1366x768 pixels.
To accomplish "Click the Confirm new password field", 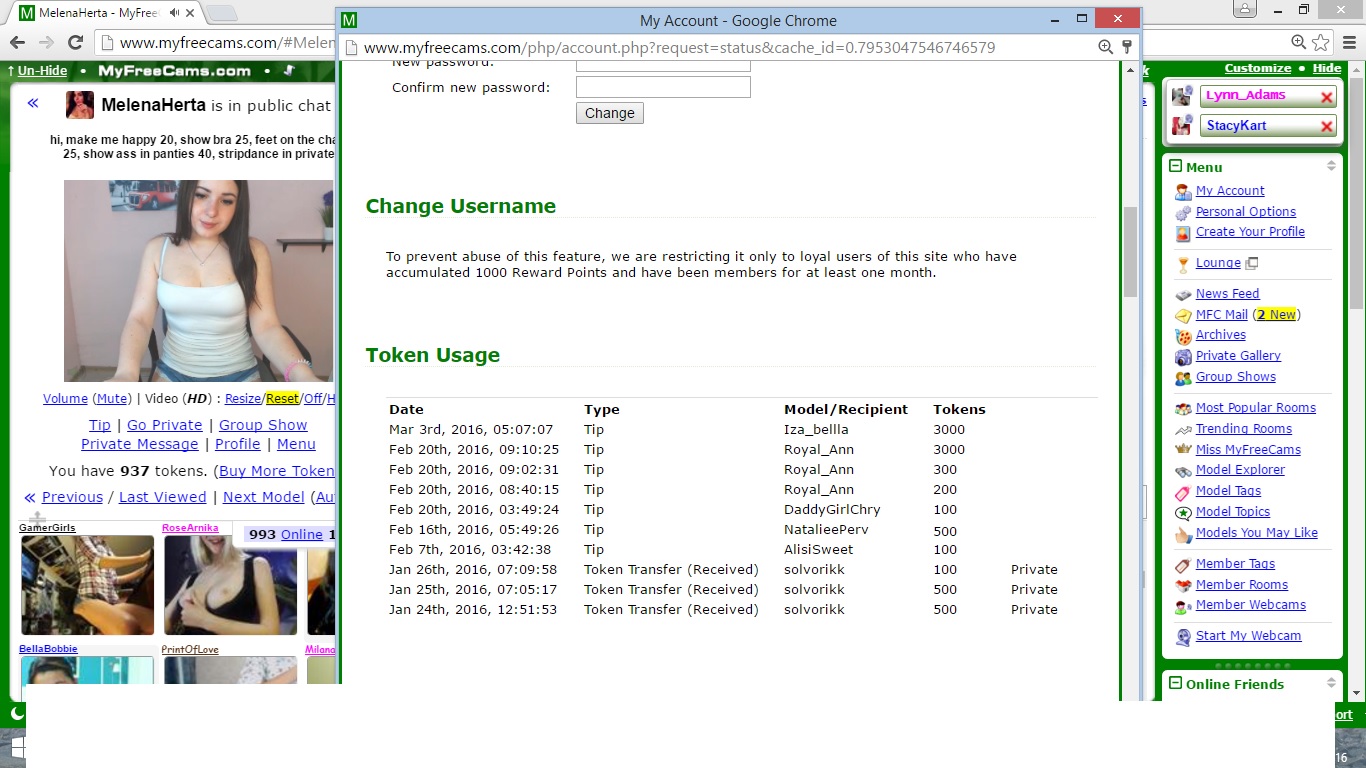I will coord(663,87).
